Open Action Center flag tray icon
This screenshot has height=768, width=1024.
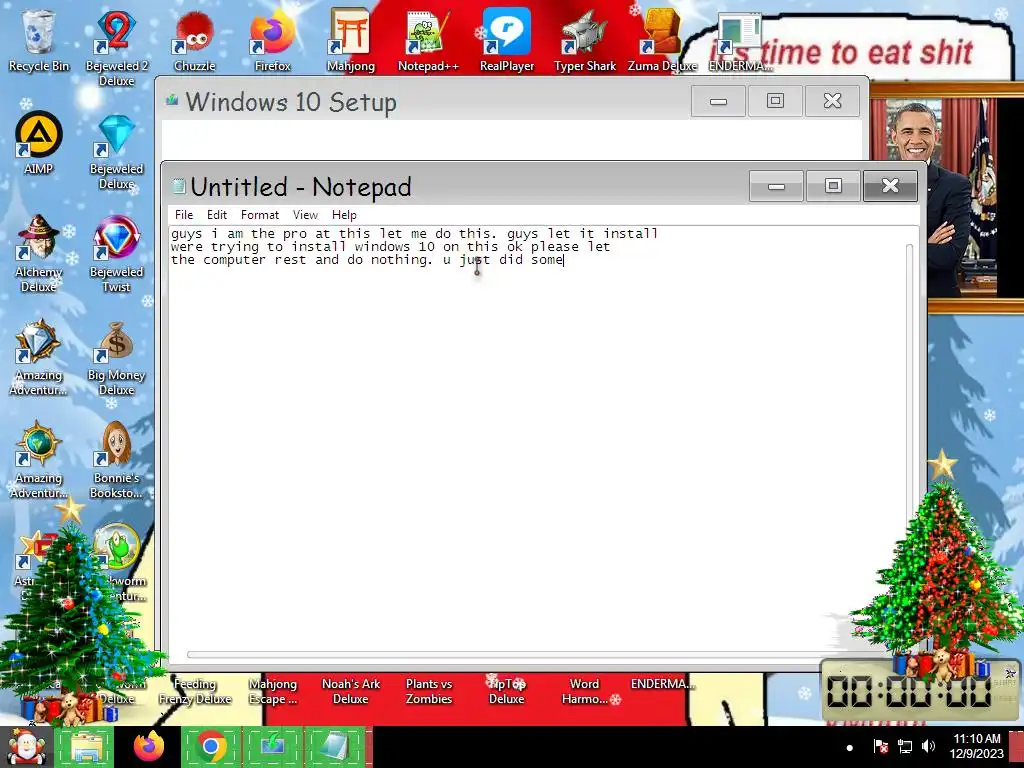880,746
